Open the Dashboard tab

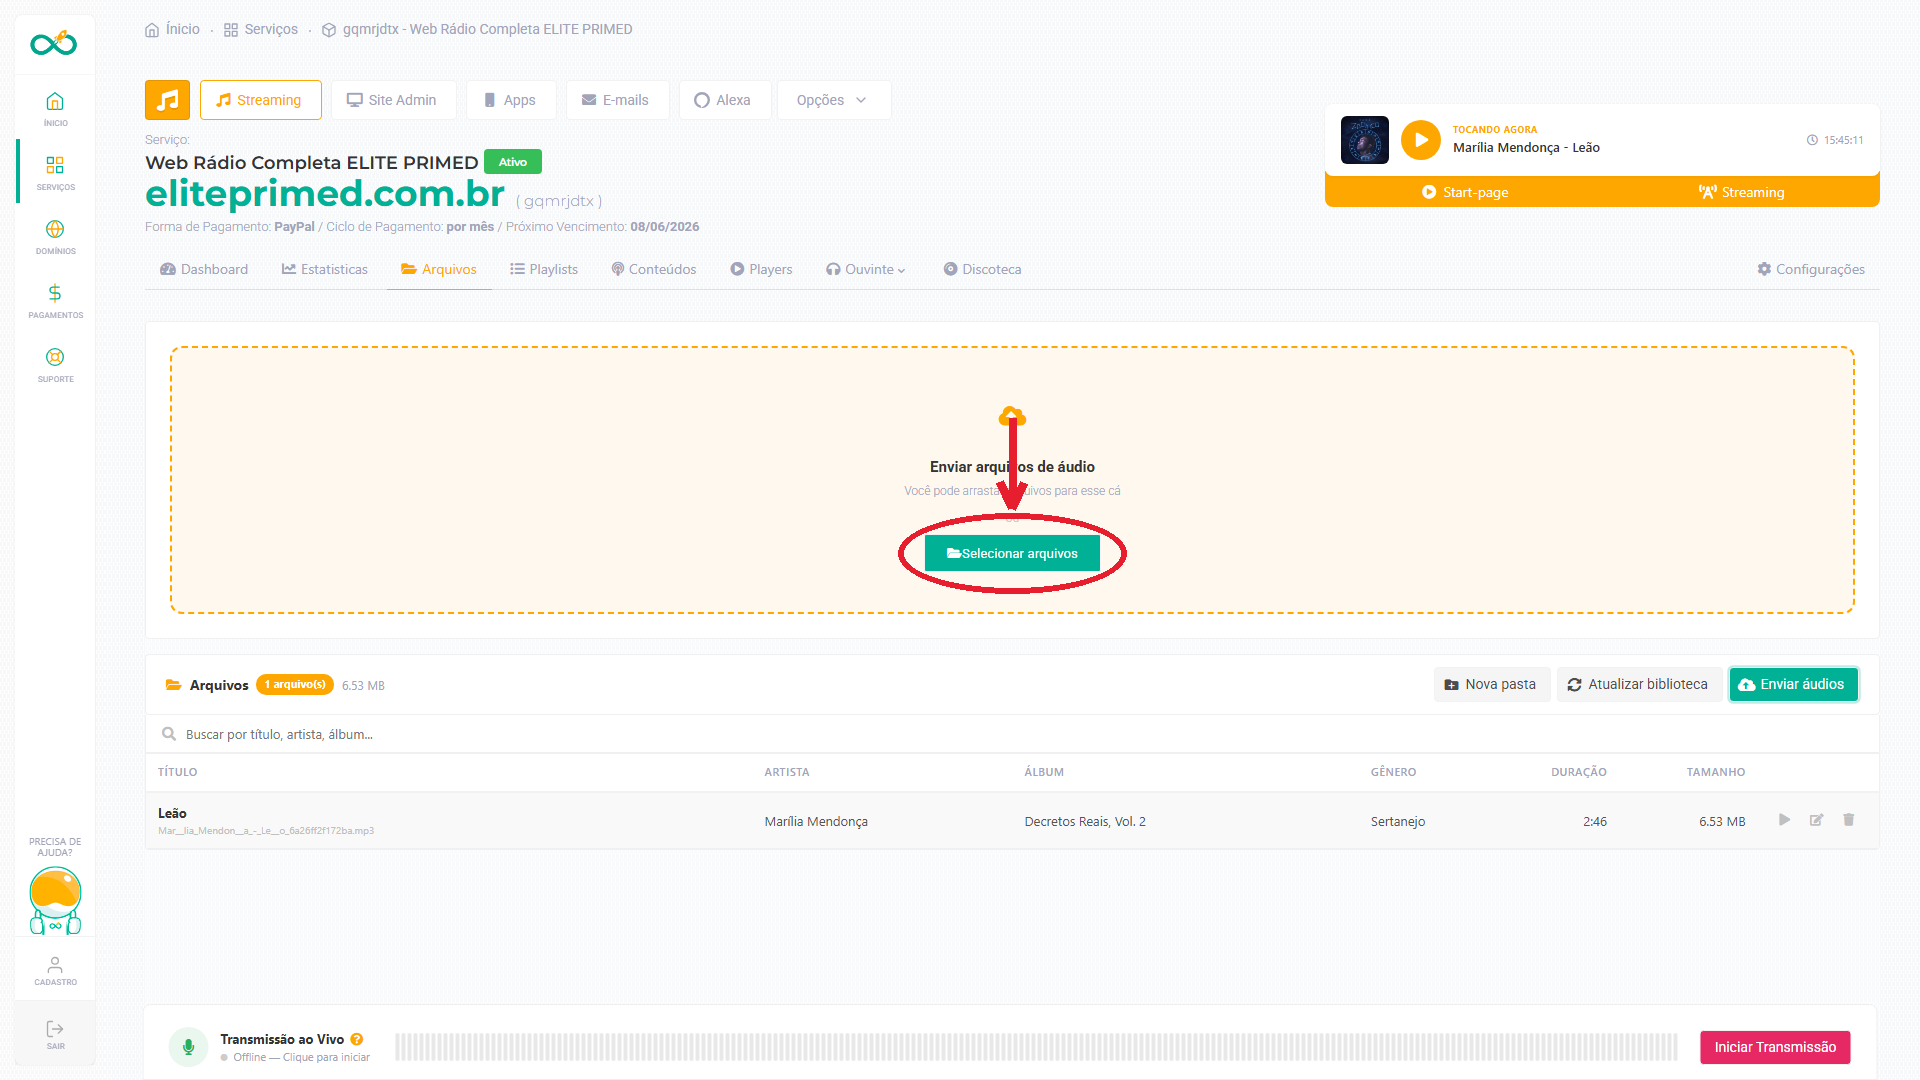(204, 269)
